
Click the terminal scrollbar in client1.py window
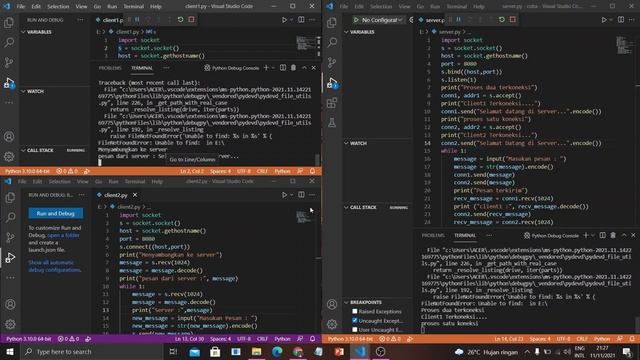pos(317,159)
